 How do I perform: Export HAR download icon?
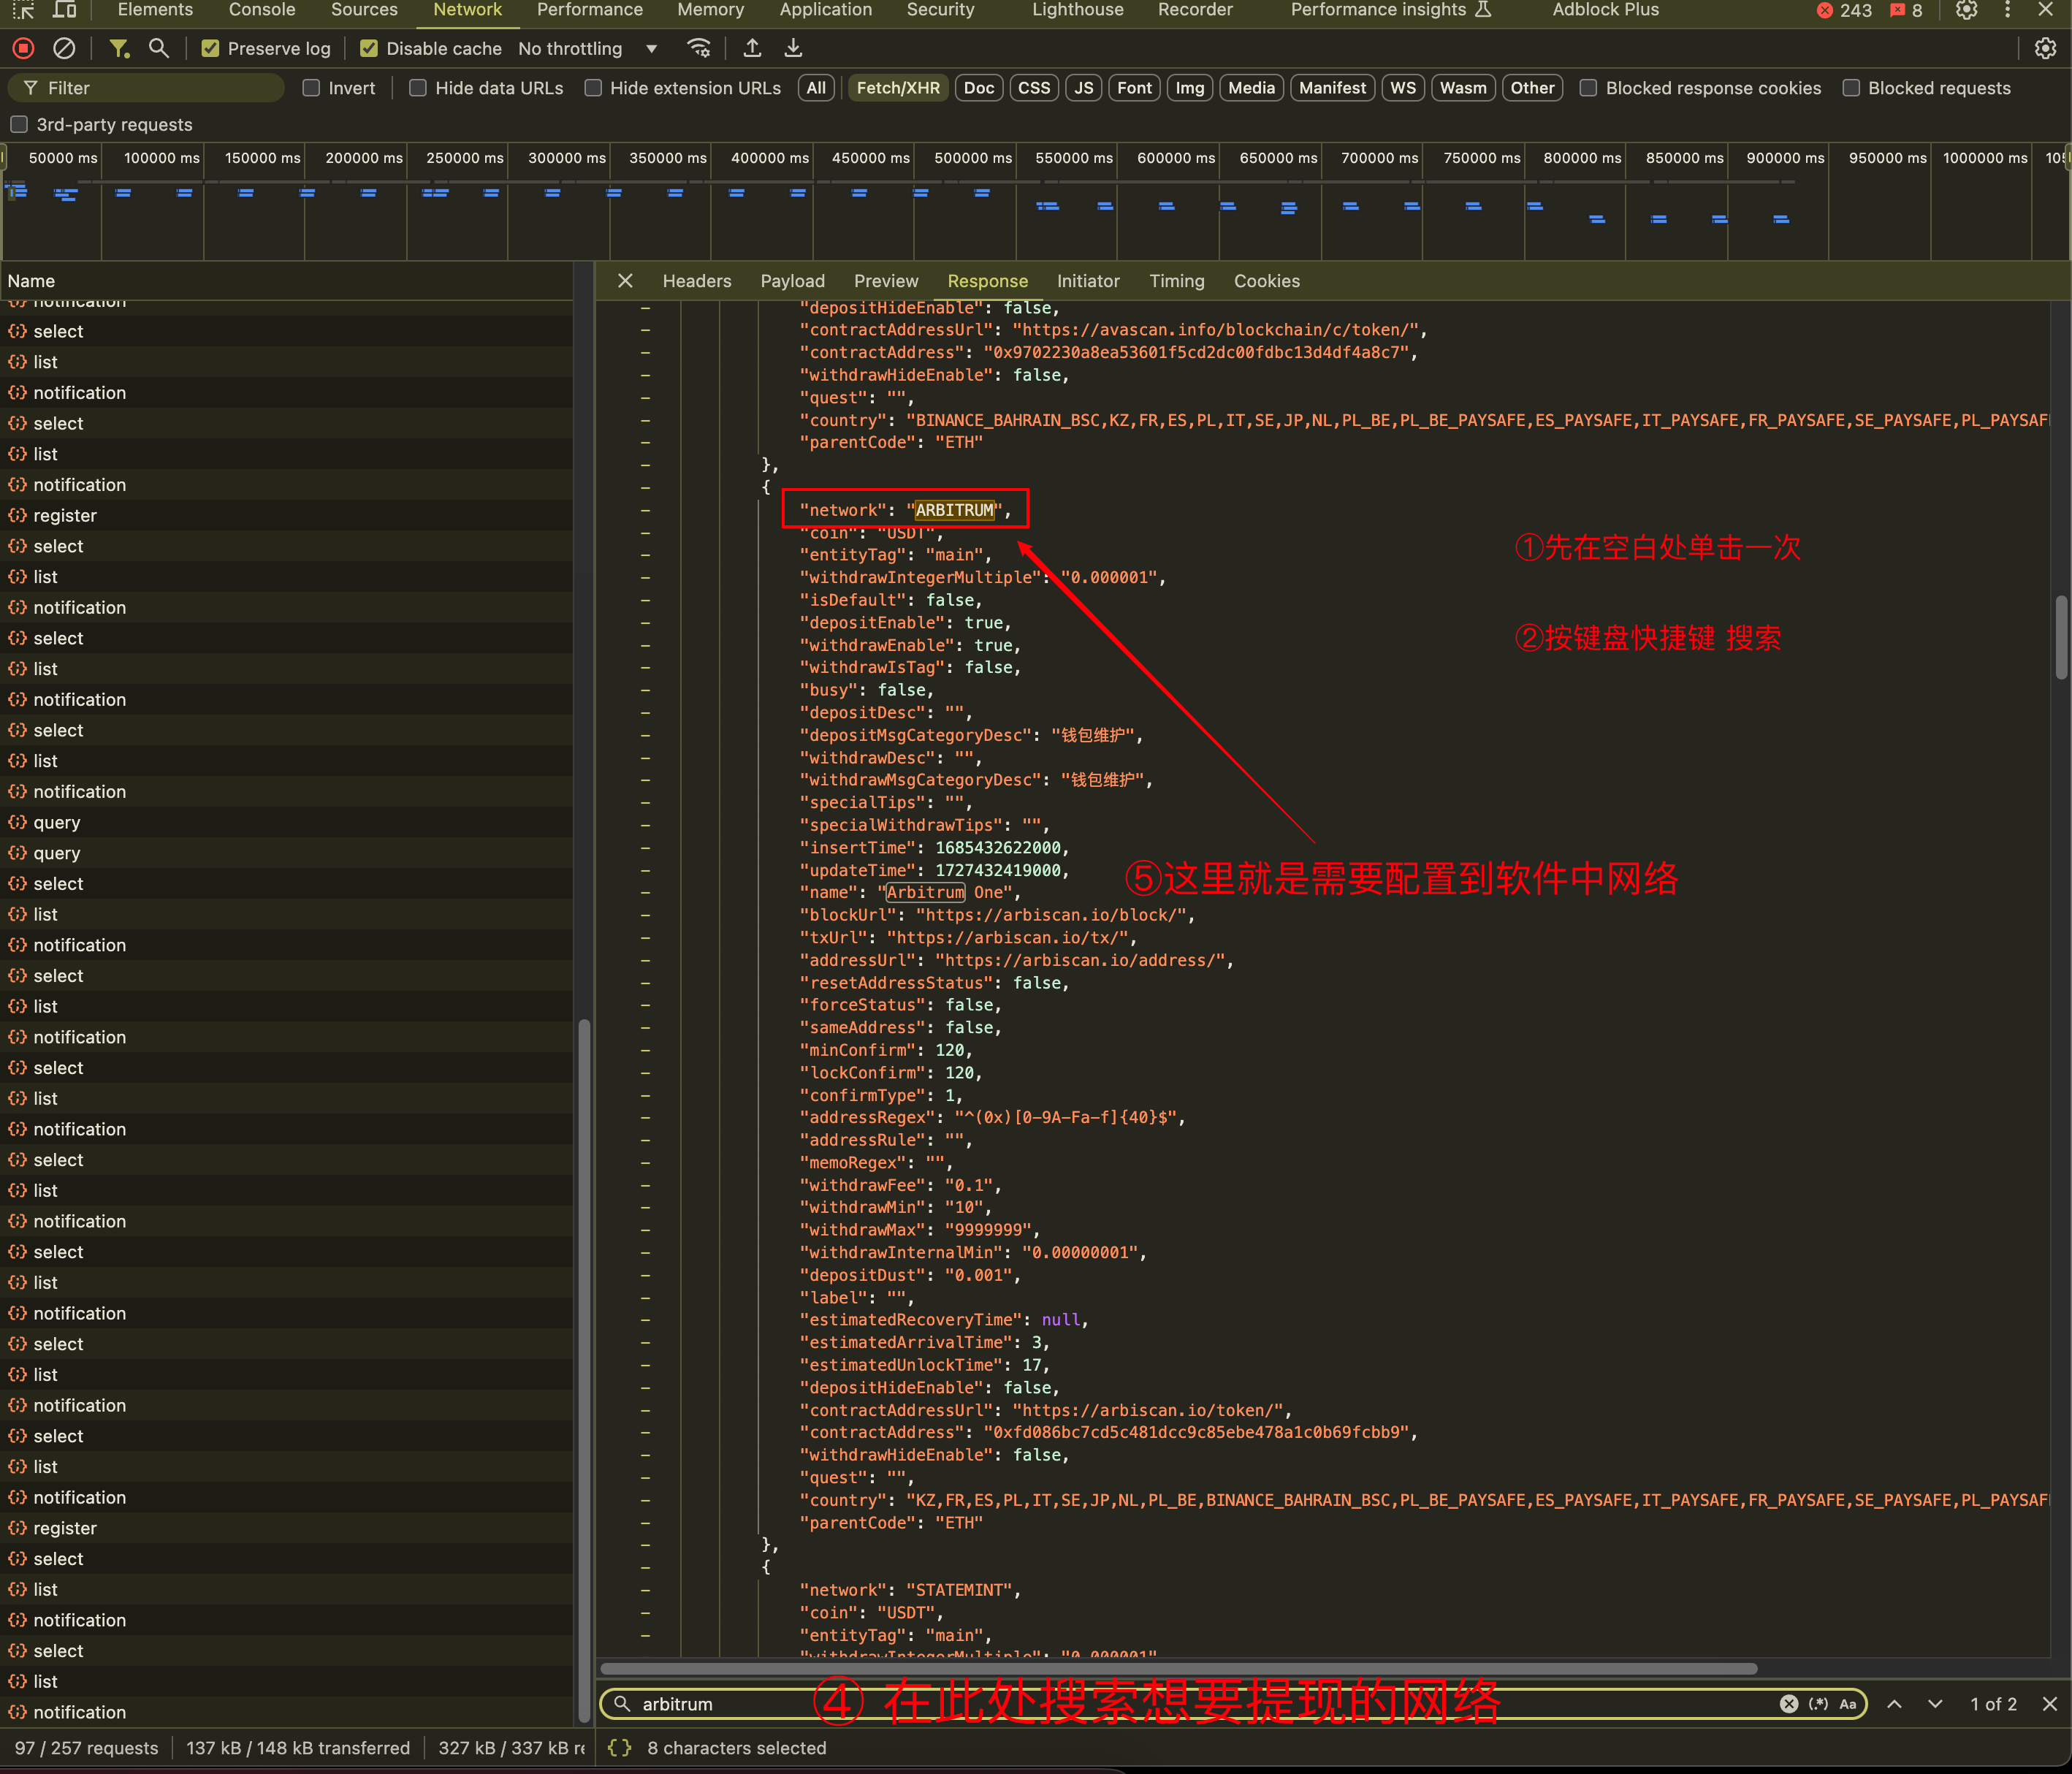click(x=793, y=48)
